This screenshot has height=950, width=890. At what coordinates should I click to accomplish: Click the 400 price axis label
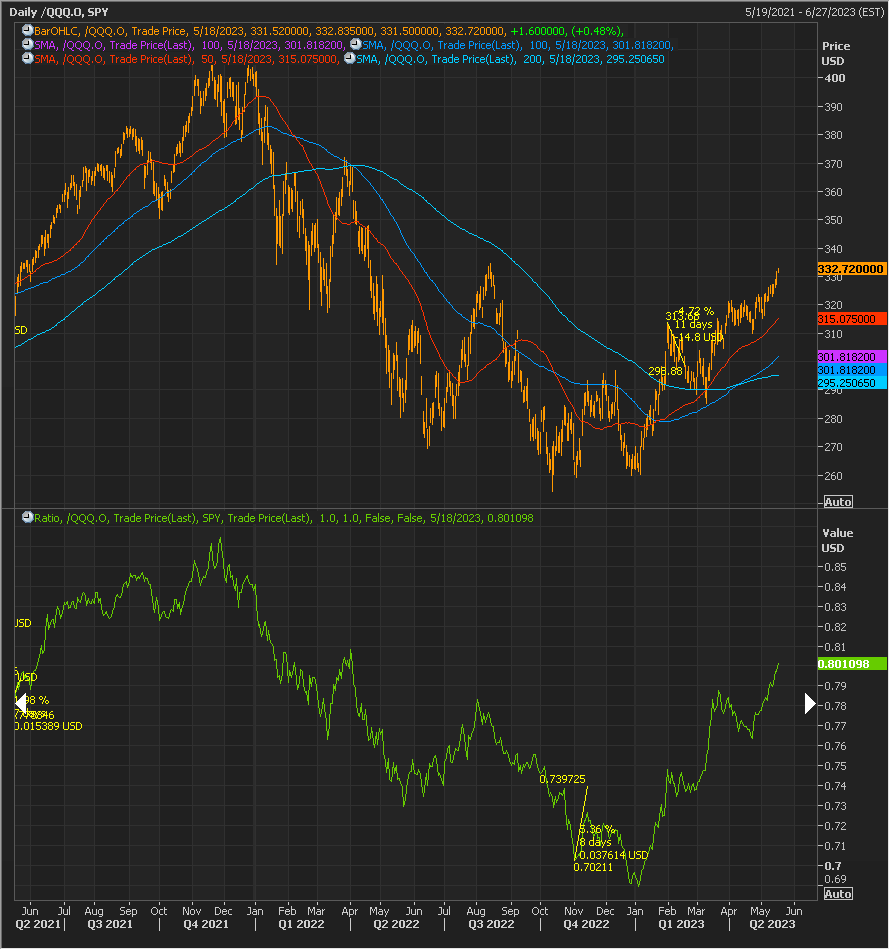coord(834,78)
